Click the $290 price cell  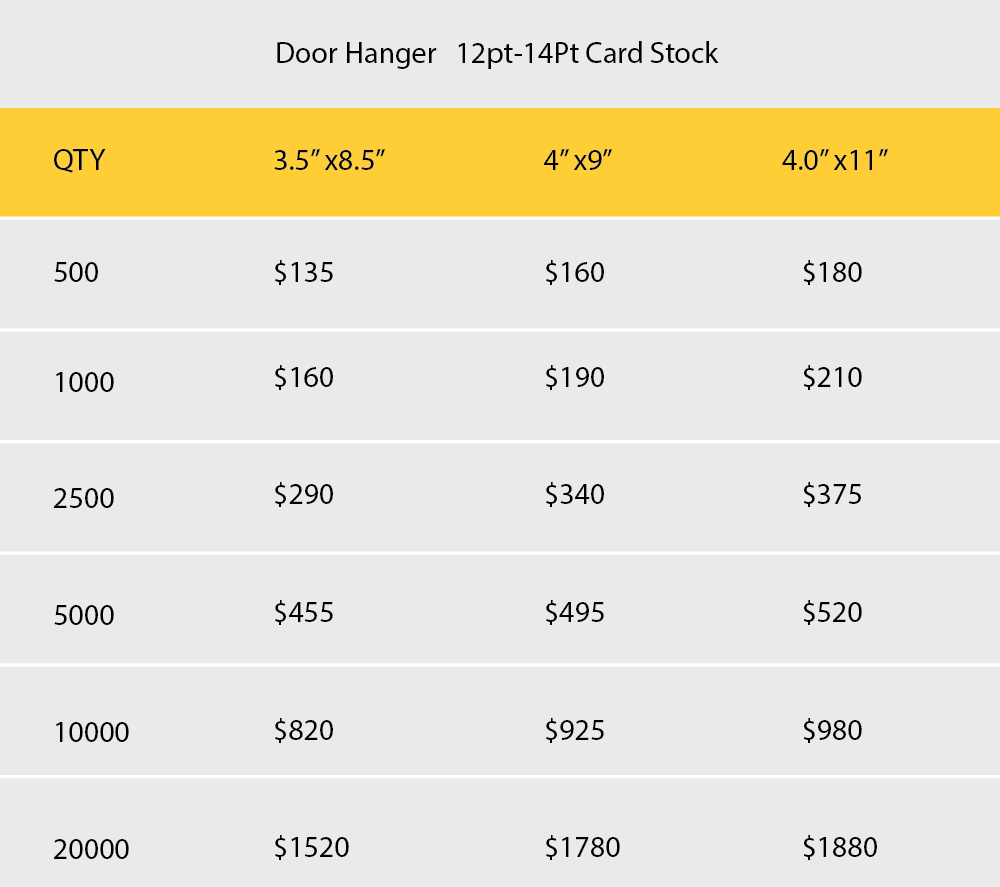[x=304, y=495]
